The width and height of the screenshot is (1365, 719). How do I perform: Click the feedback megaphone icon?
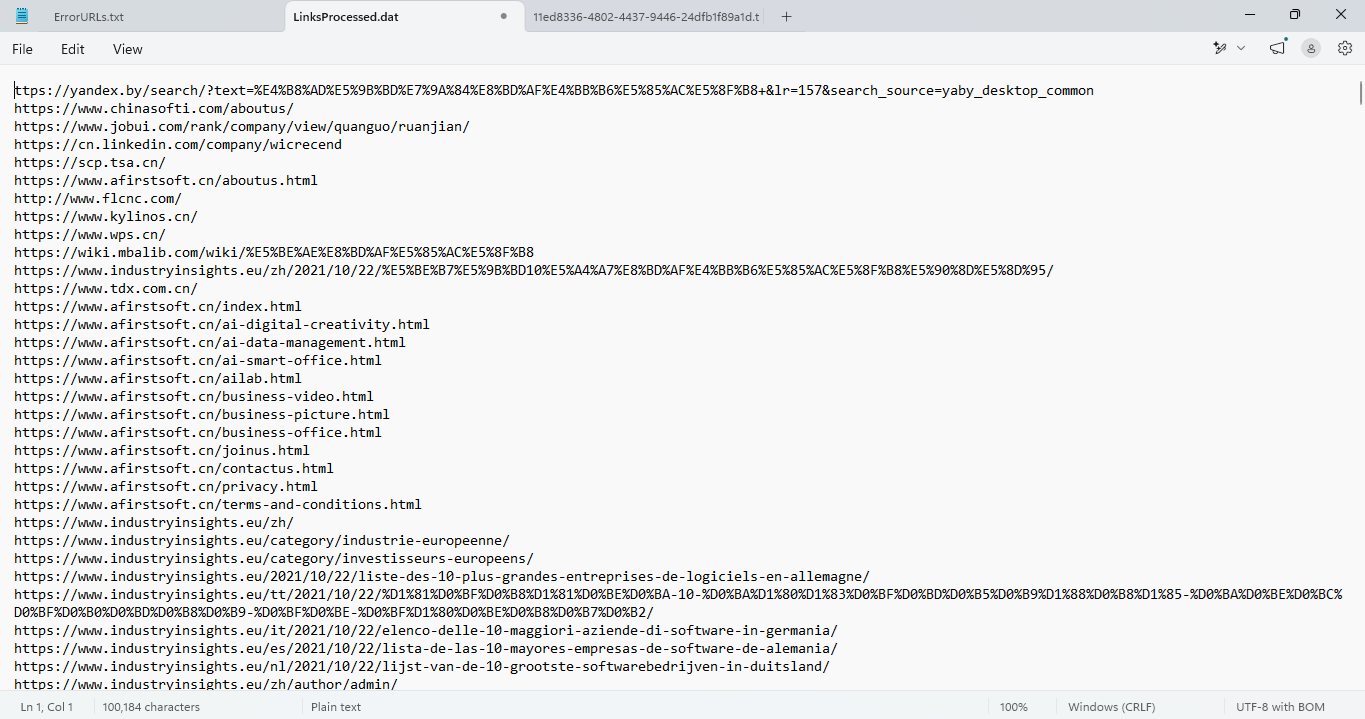pyautogui.click(x=1278, y=48)
